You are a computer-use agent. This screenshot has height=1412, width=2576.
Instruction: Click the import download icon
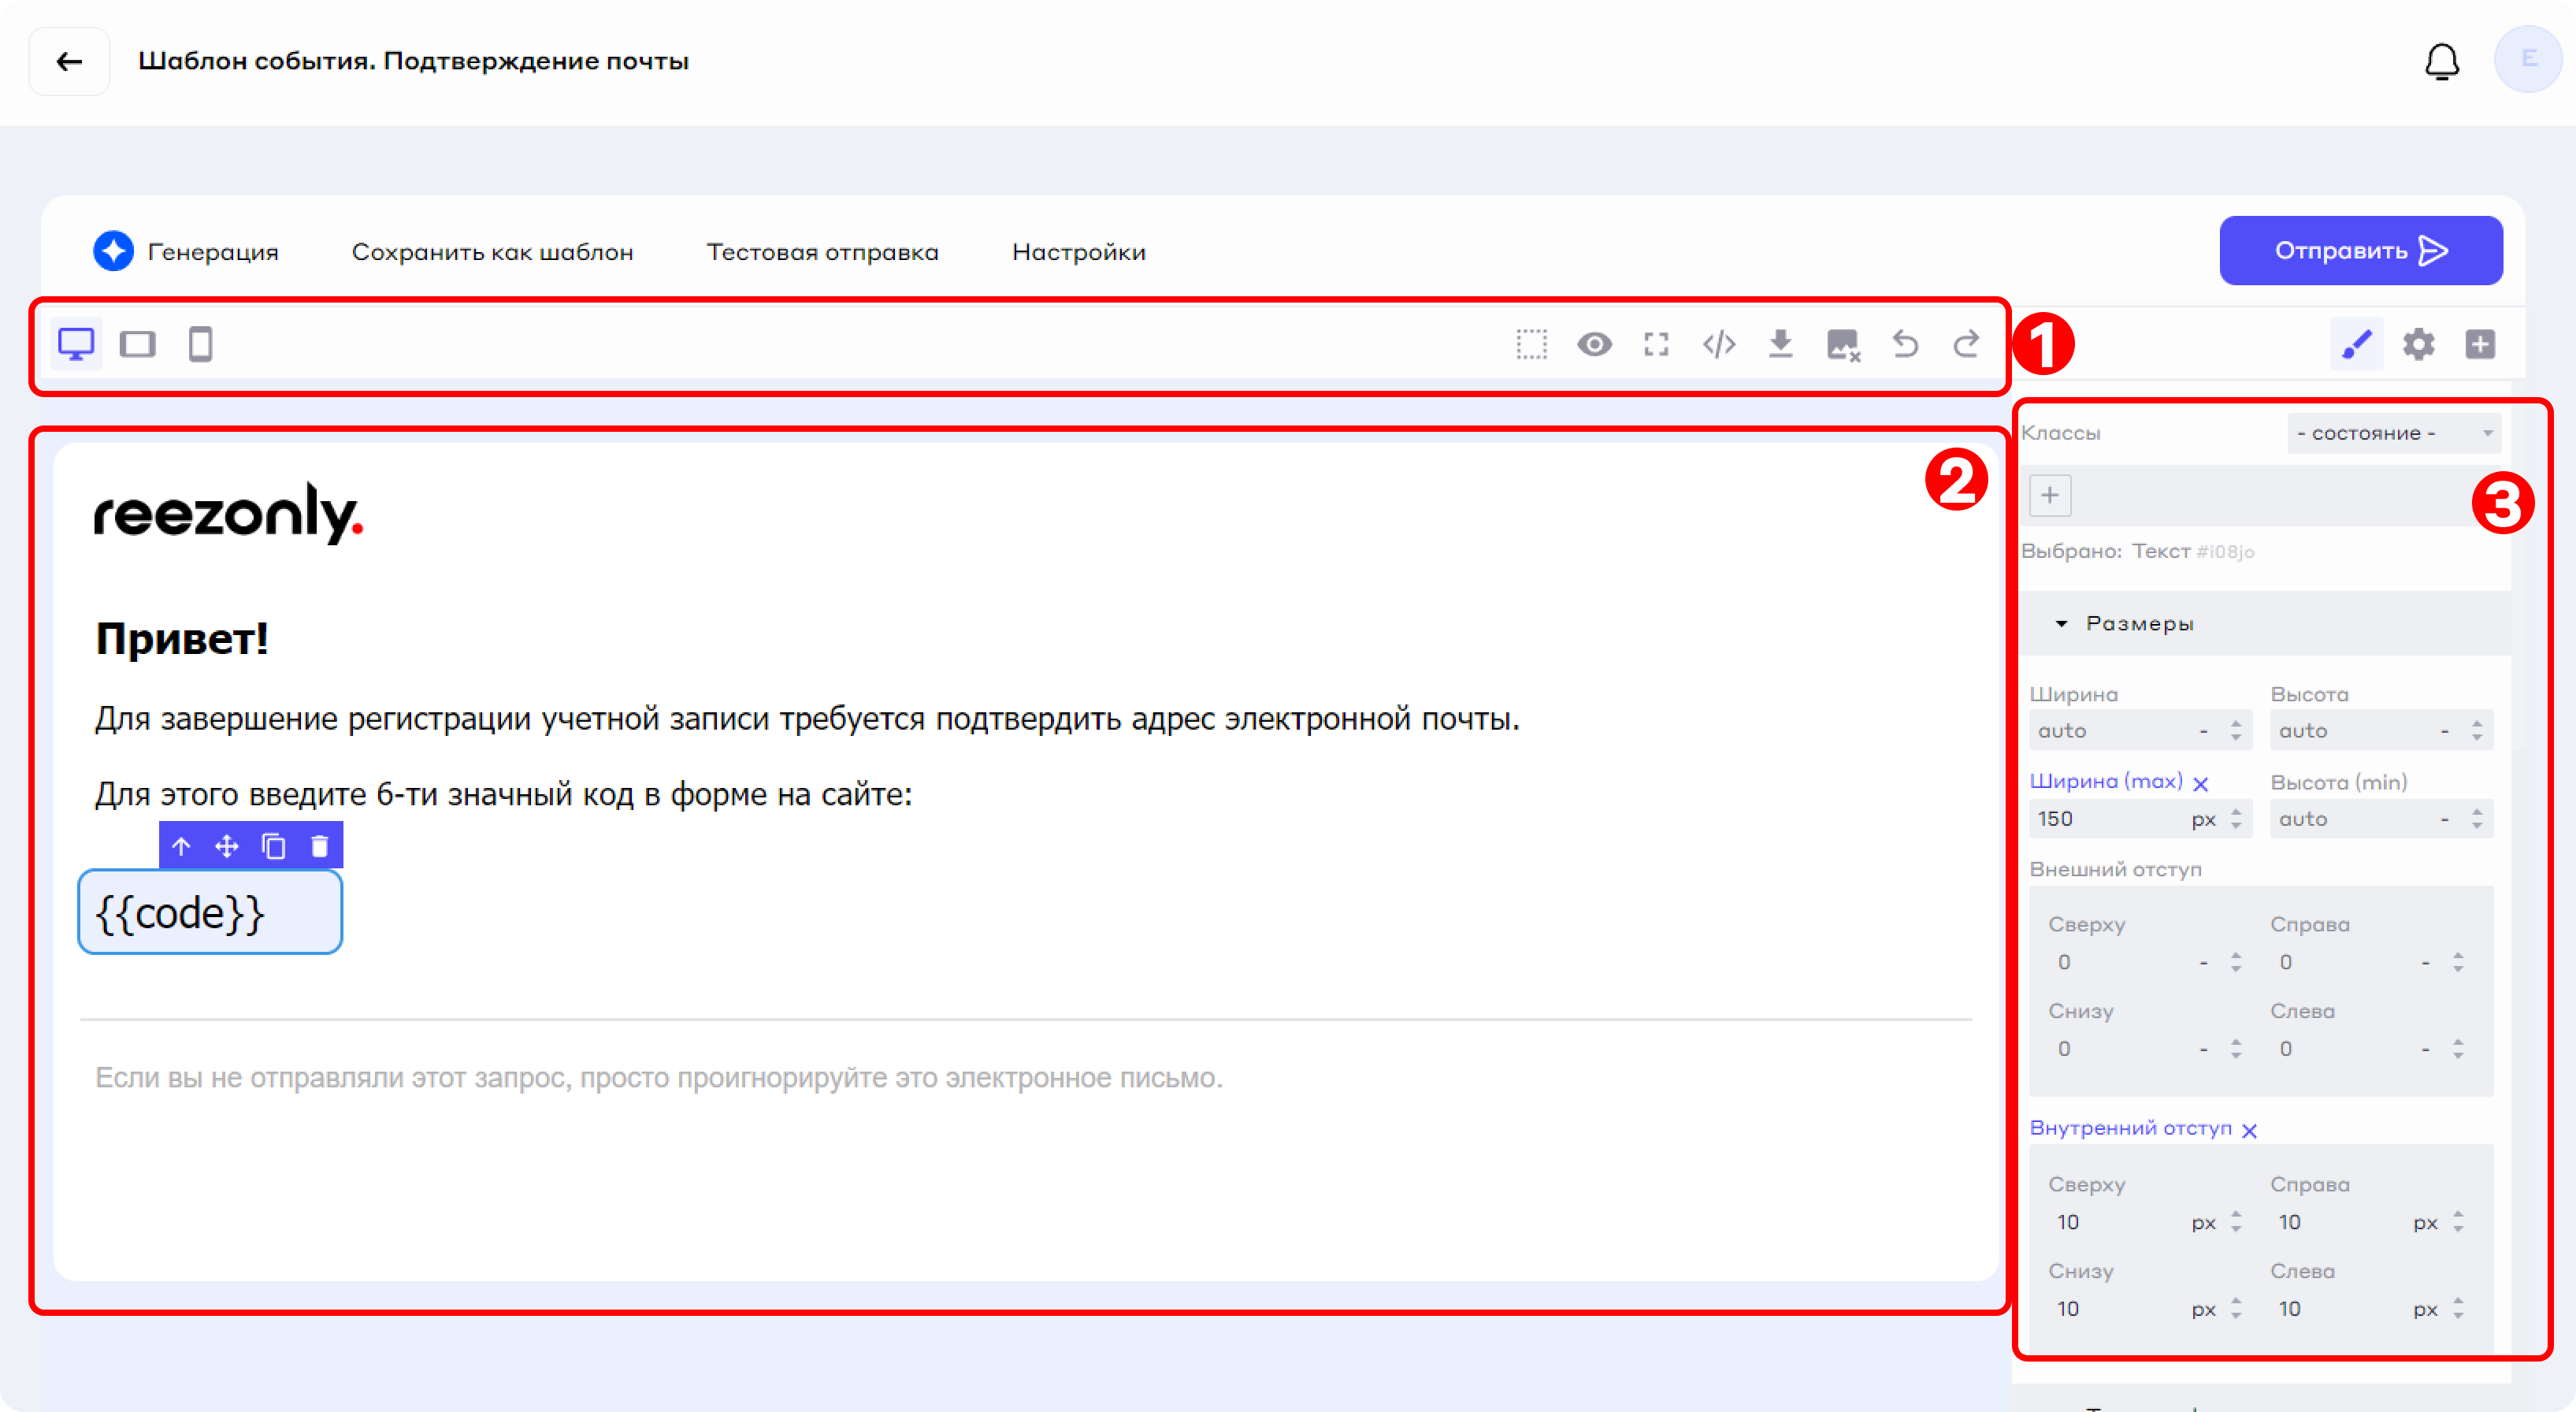click(x=1780, y=345)
